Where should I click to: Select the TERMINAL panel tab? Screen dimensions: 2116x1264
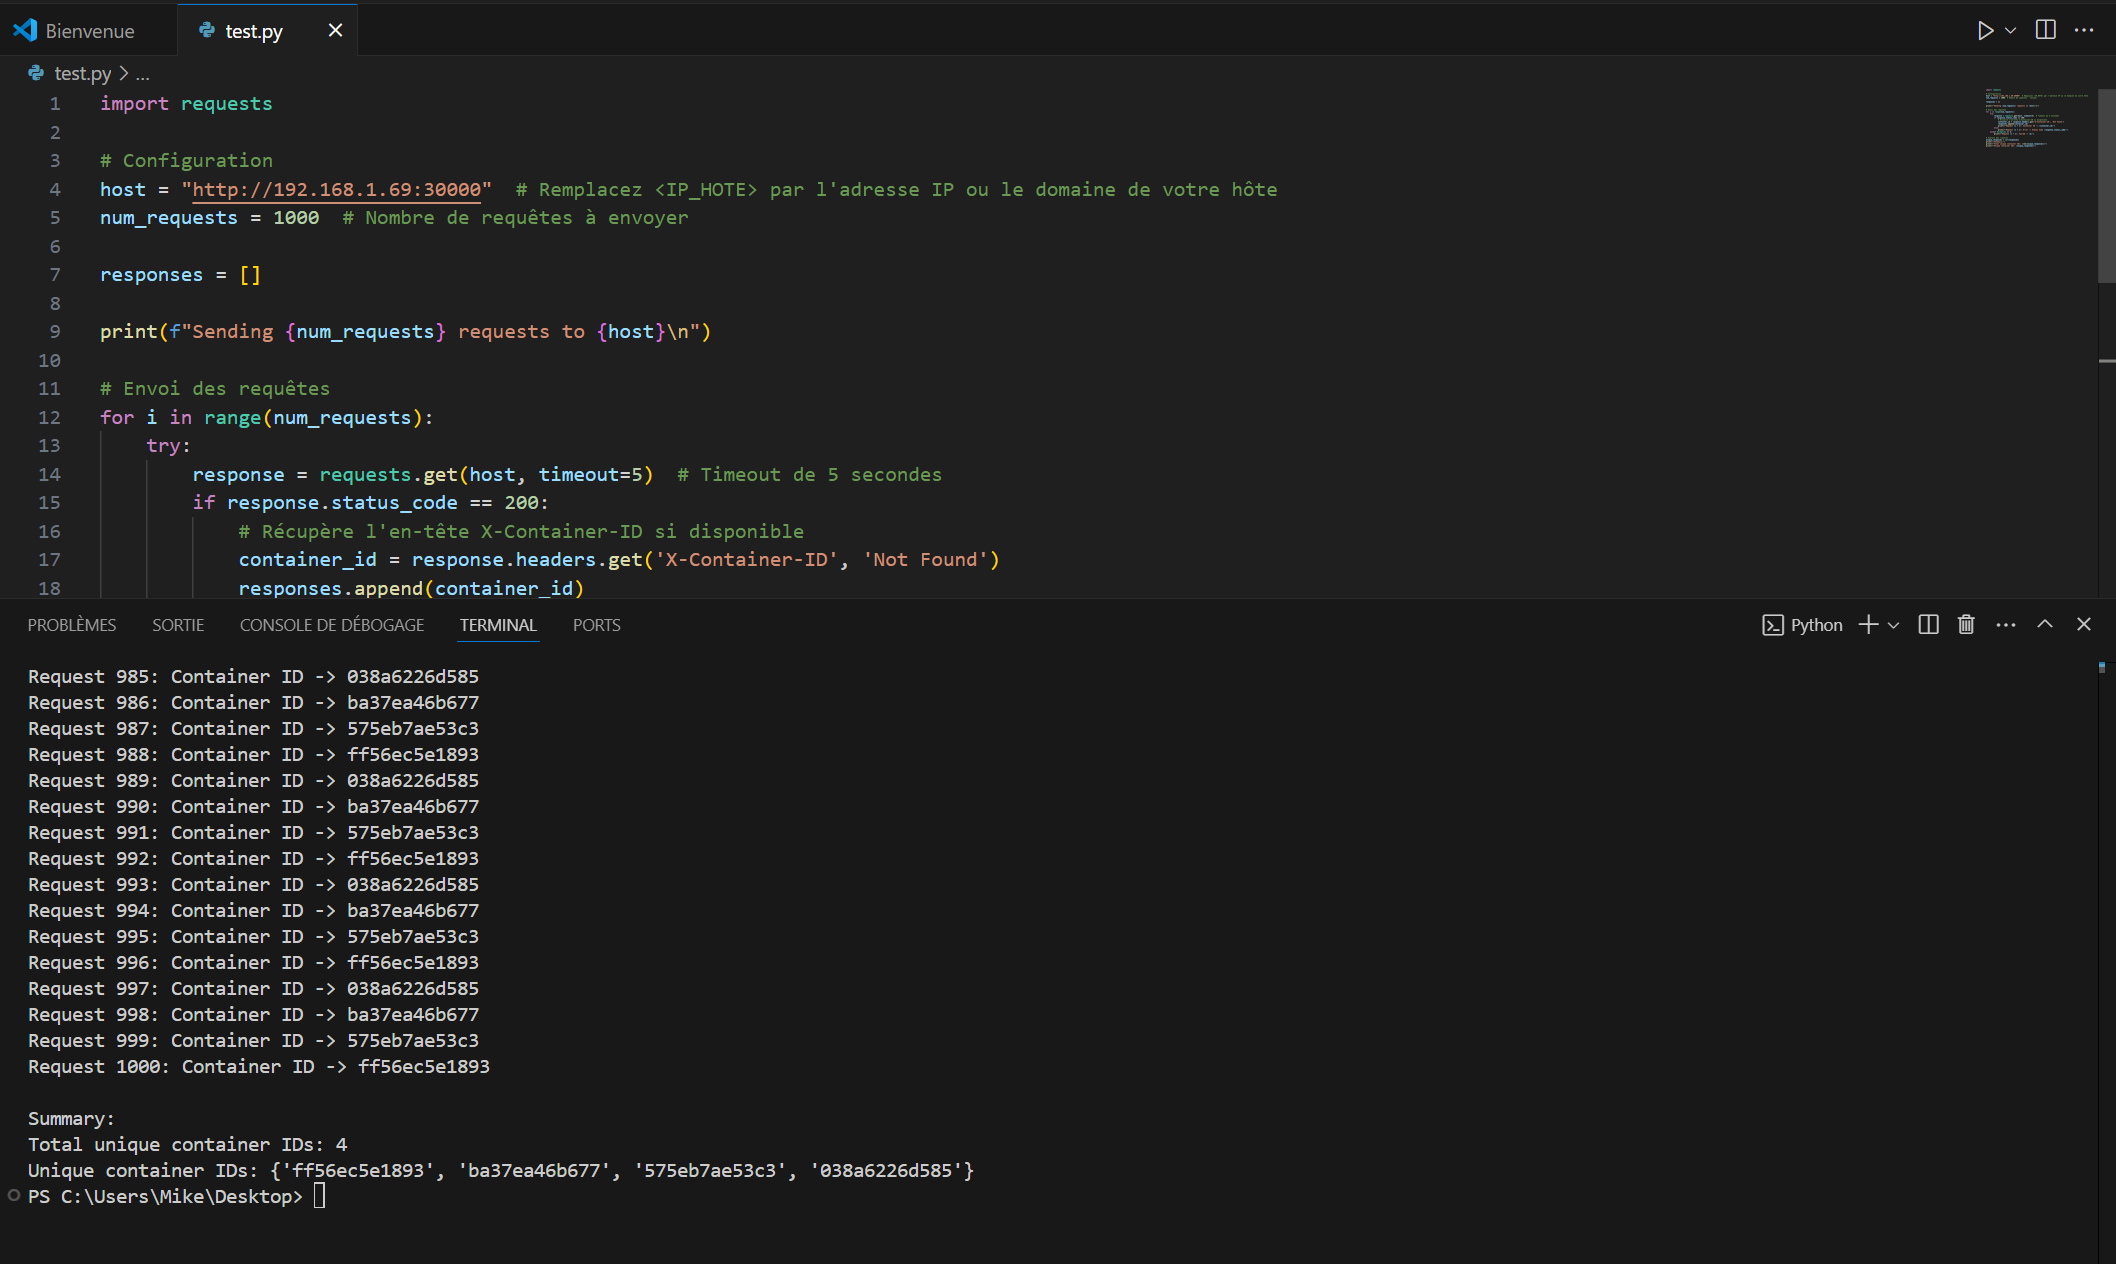click(x=498, y=625)
